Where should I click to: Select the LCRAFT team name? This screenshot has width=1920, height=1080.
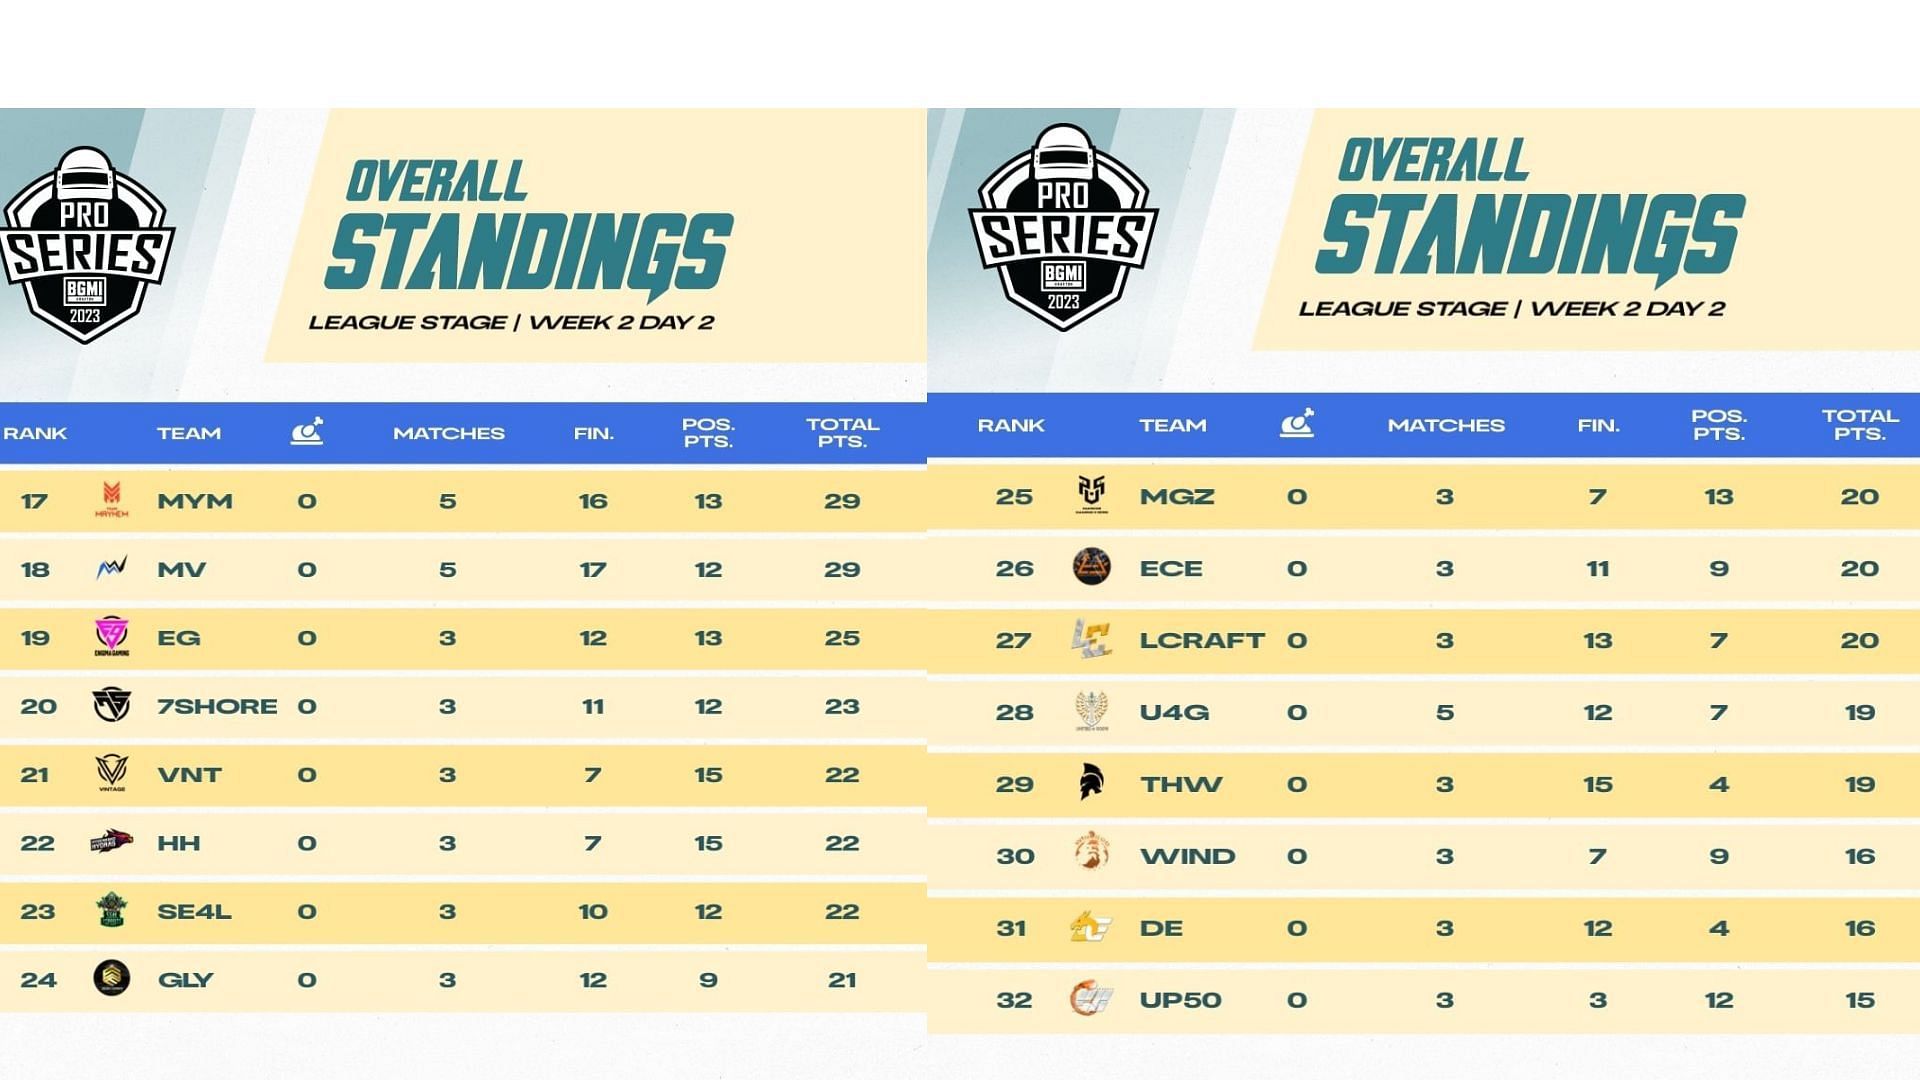1201,640
